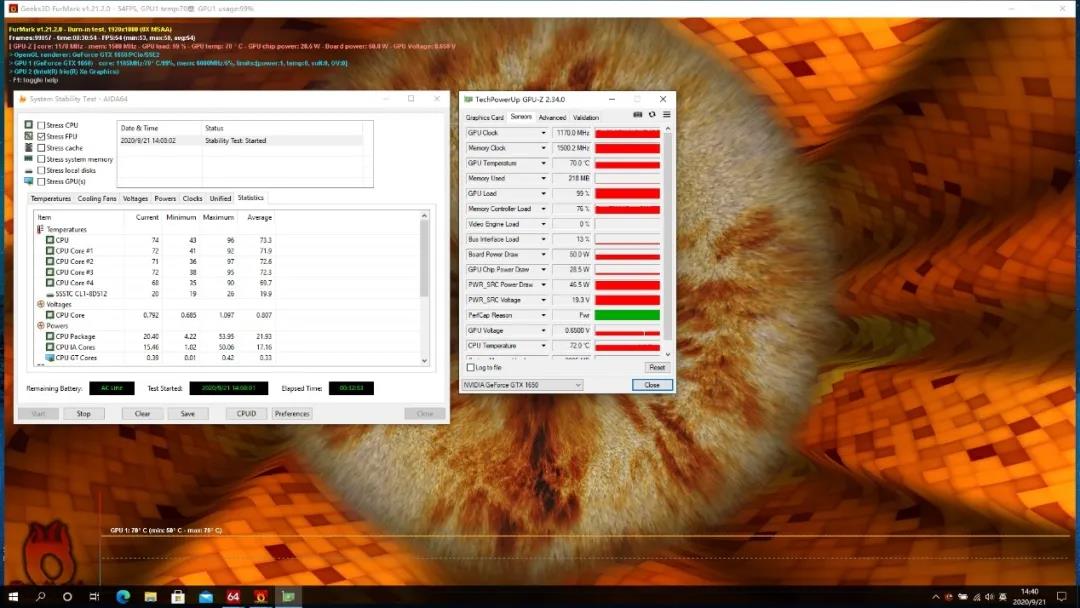The width and height of the screenshot is (1080, 608).
Task: Open GPU Load sensor dropdown
Action: [543, 193]
